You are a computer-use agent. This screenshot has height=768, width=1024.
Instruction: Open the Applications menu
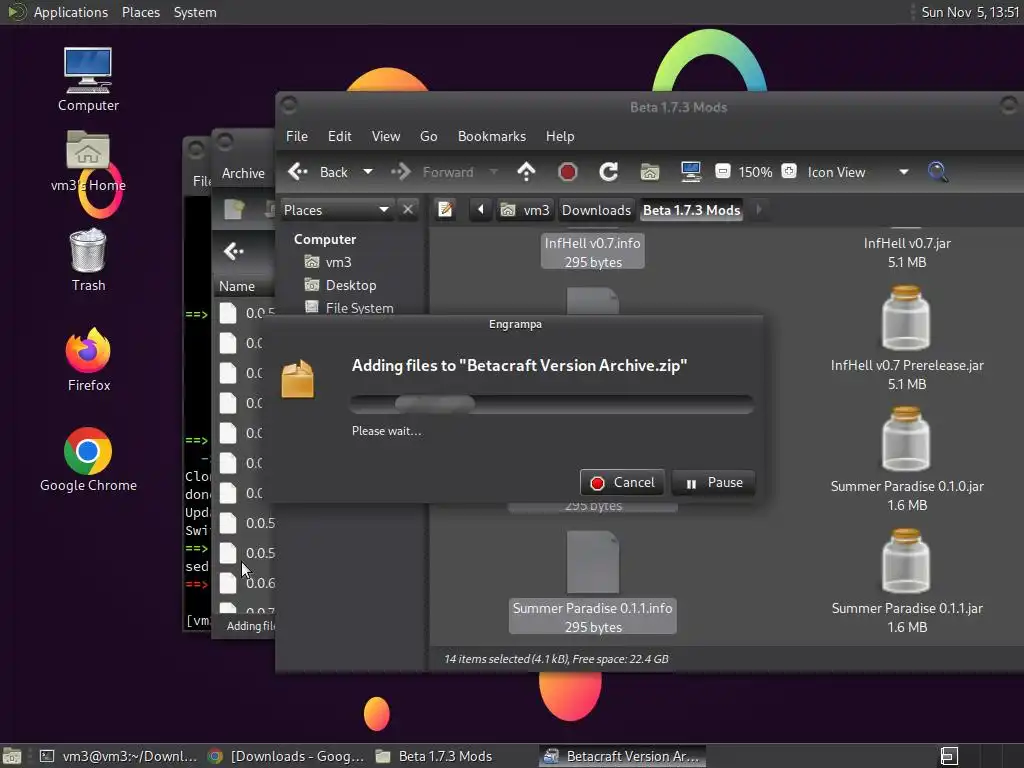pyautogui.click(x=71, y=12)
